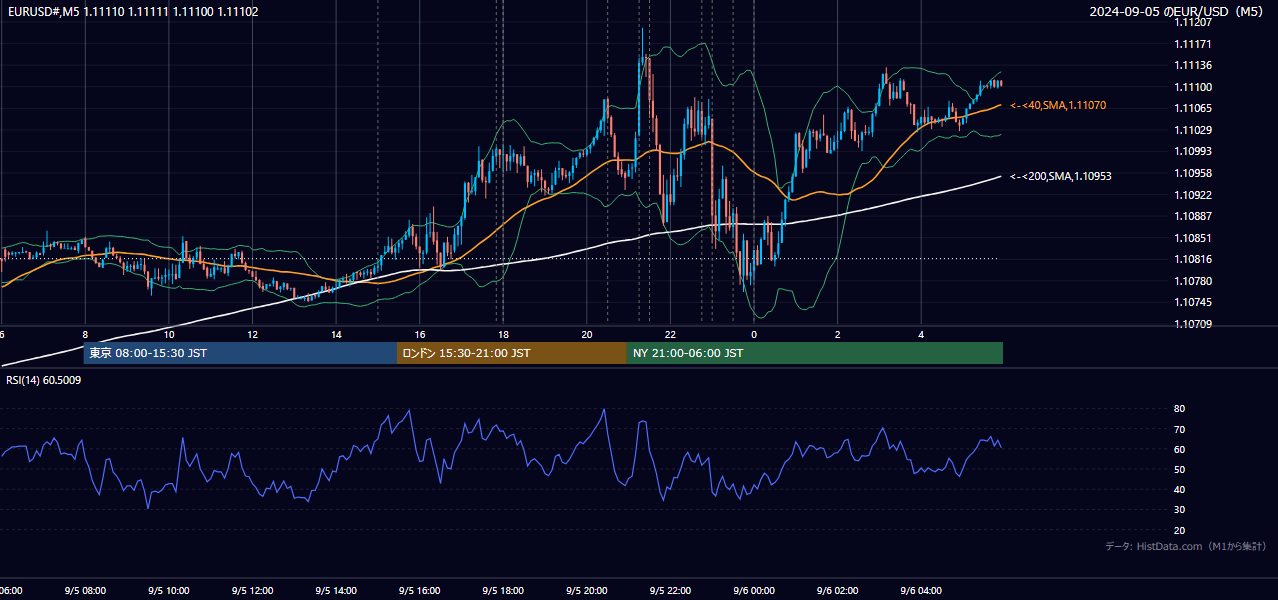The height and width of the screenshot is (600, 1278).
Task: Click the 9/5 18:00 time label
Action: (x=503, y=590)
